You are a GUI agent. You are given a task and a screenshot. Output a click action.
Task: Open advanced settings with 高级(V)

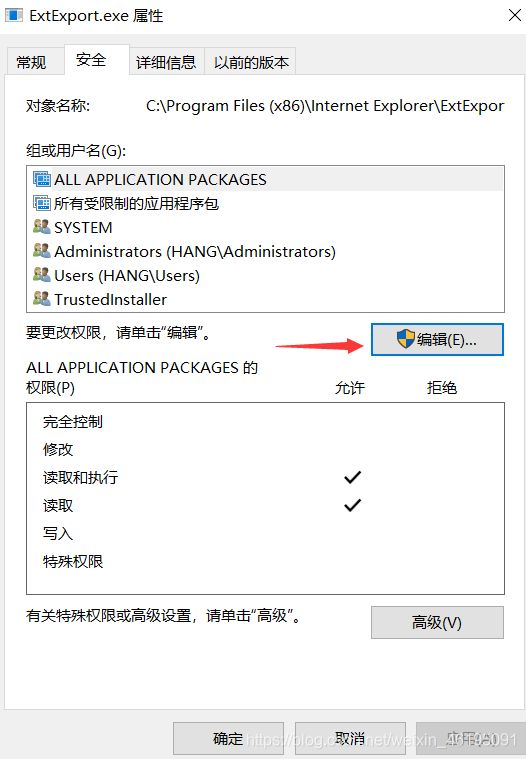pyautogui.click(x=437, y=622)
